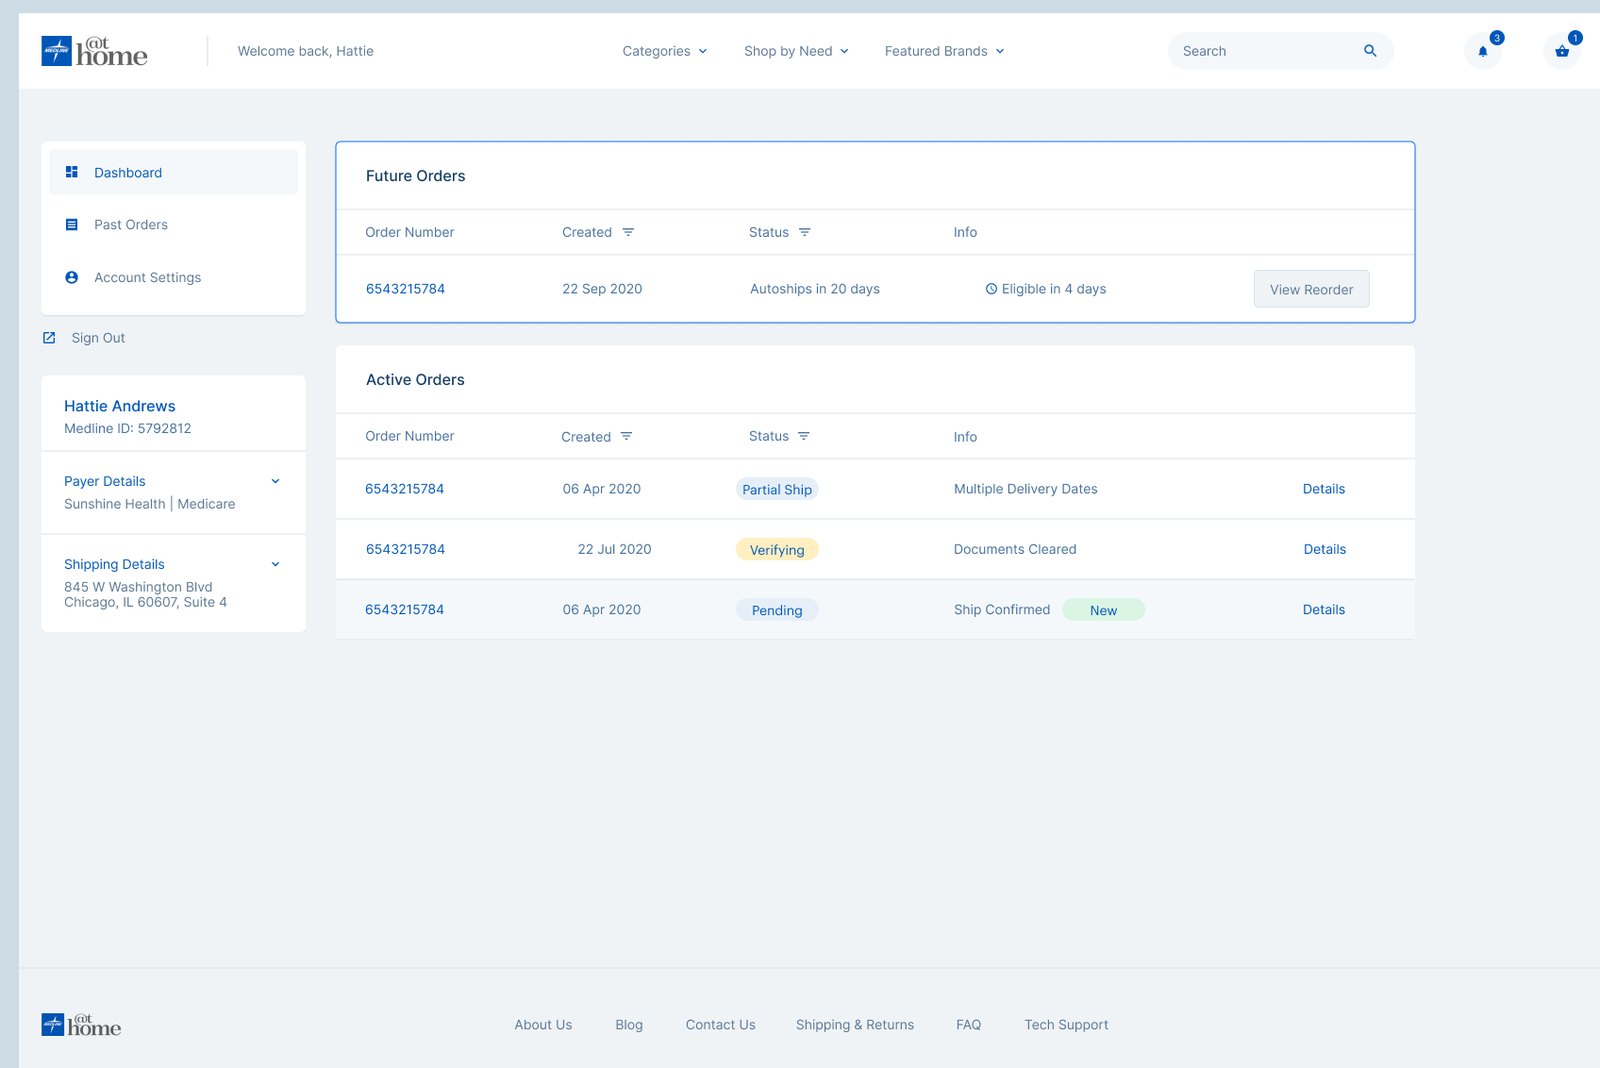Click the Verifying status badge
The width and height of the screenshot is (1600, 1068).
point(777,549)
